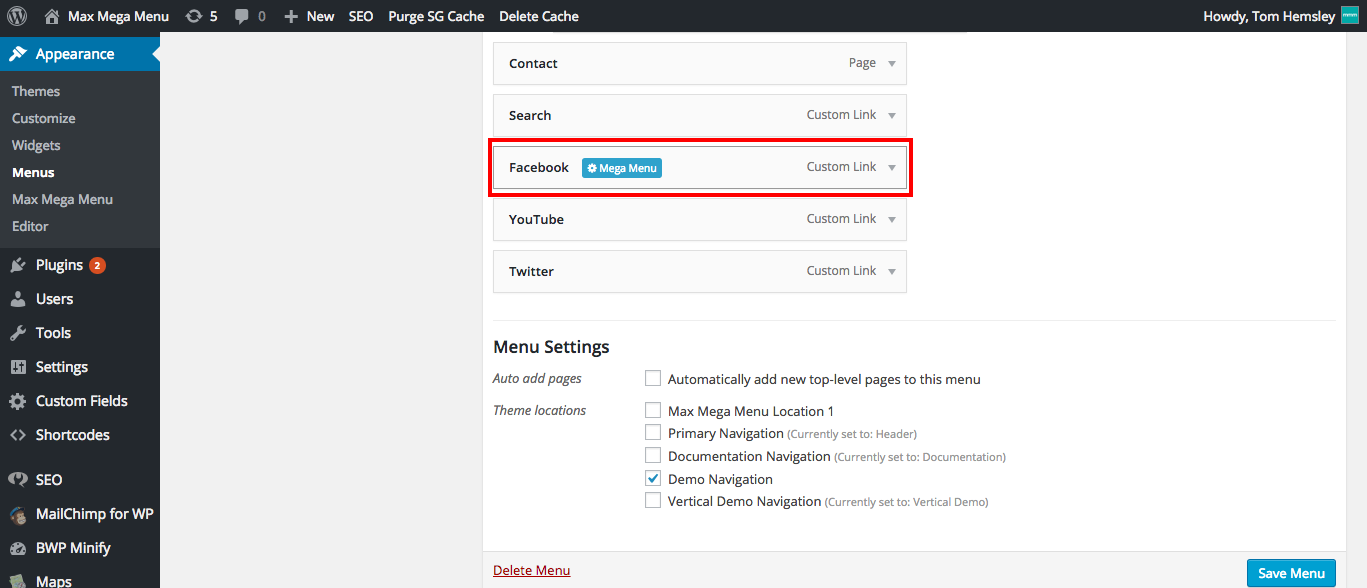The image size is (1367, 588).
Task: Click the comments bubble icon
Action: [x=242, y=17]
